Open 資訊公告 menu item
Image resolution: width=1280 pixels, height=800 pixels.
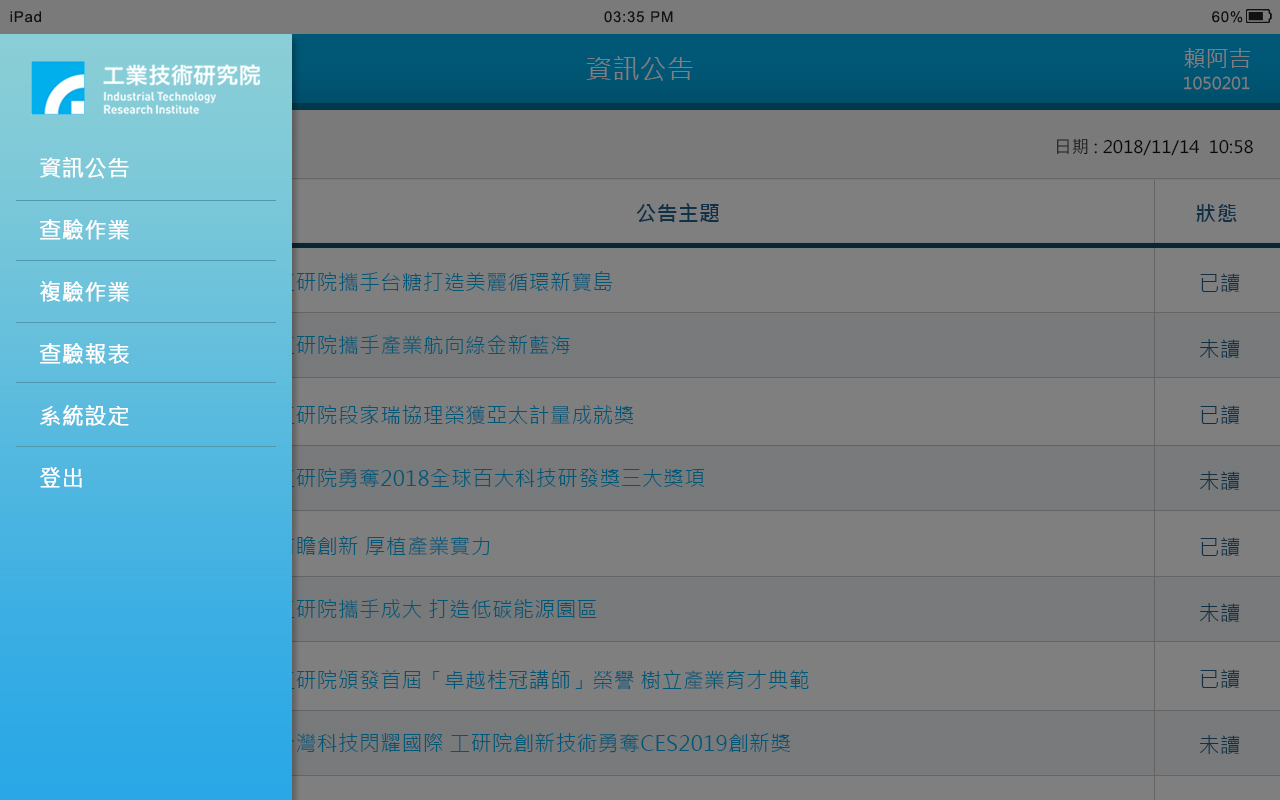click(x=85, y=169)
